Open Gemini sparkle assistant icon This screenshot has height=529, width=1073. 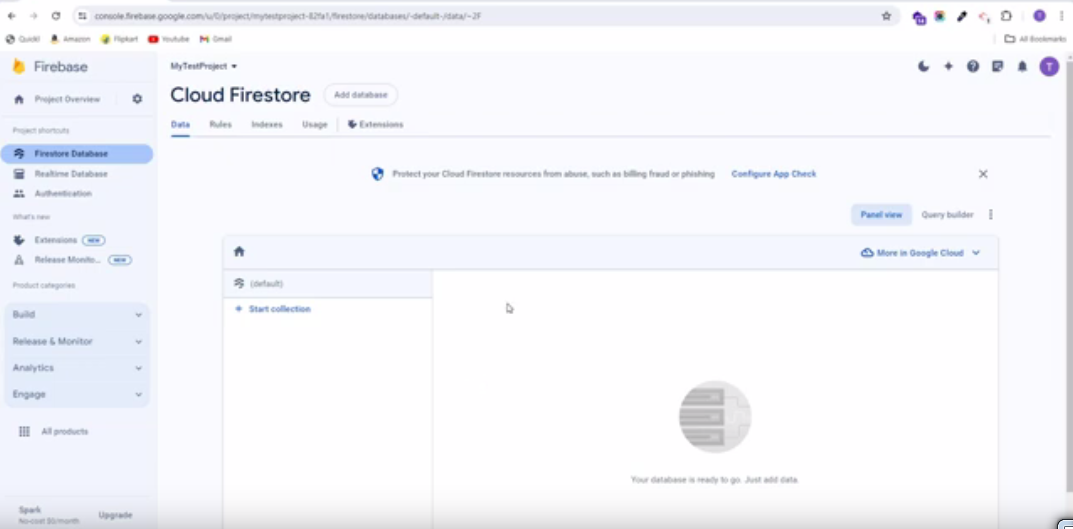[948, 66]
